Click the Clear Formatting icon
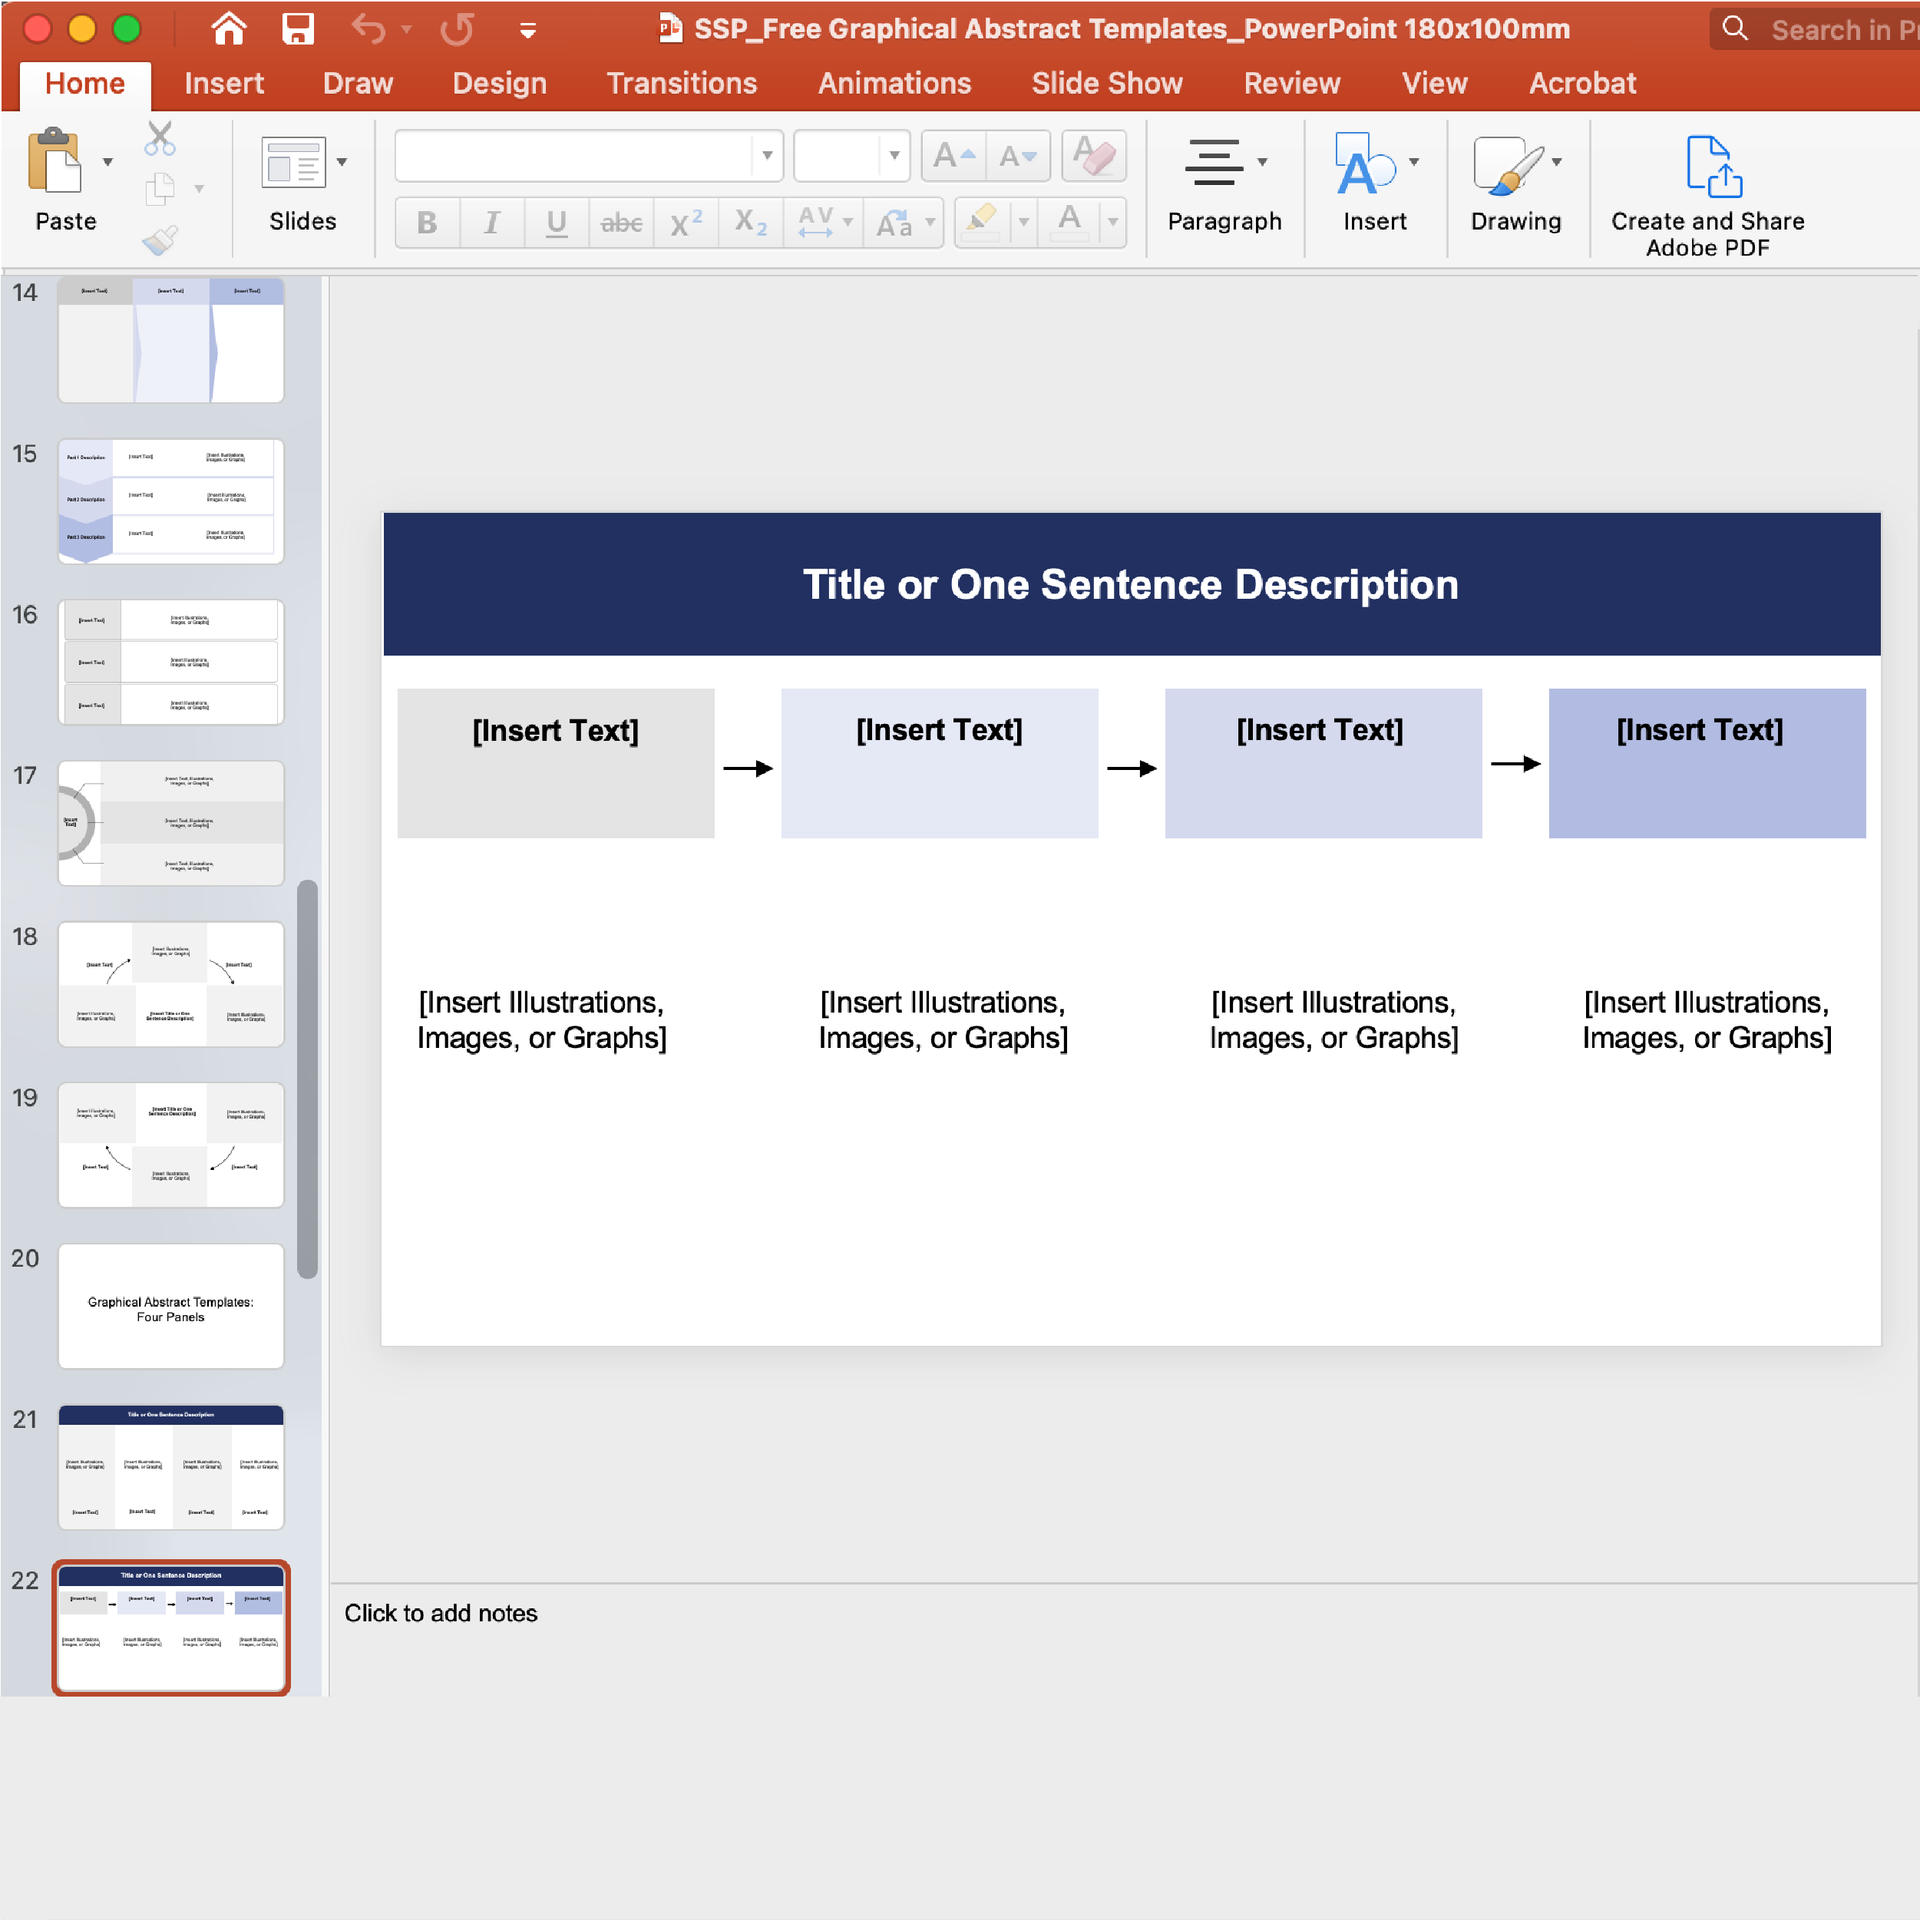The width and height of the screenshot is (1920, 1920). 1093,155
